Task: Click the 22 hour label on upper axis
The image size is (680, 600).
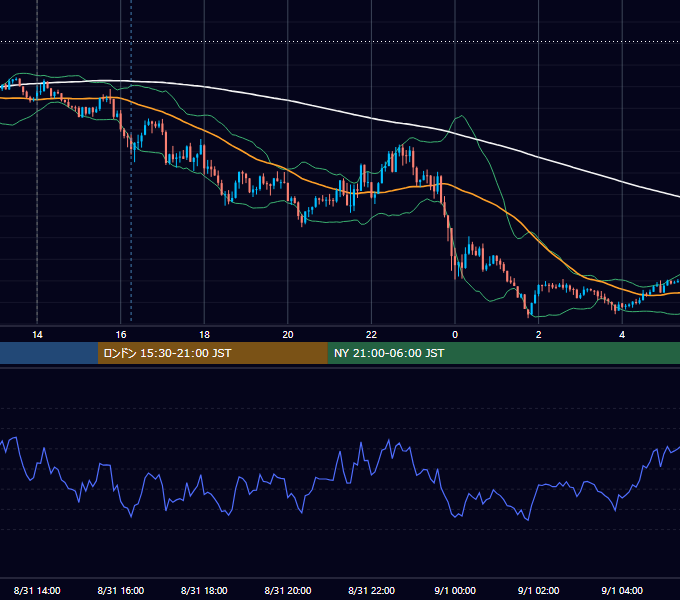Action: coord(371,335)
